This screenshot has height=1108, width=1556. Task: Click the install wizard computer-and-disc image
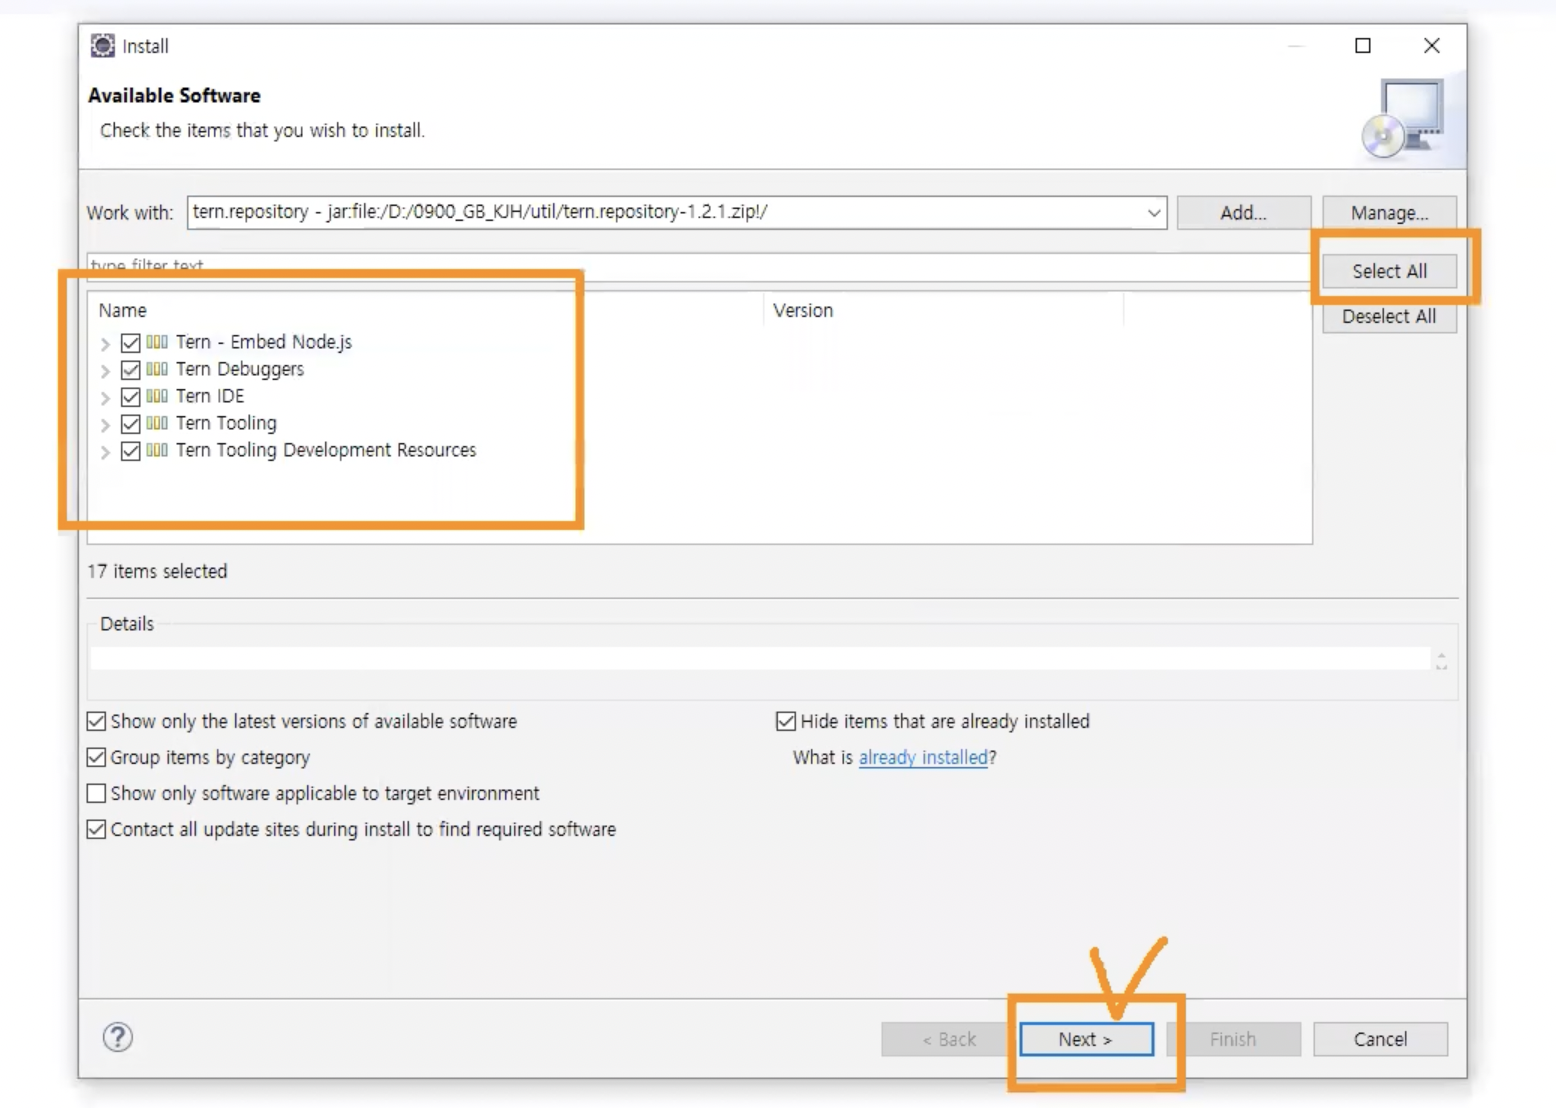1405,119
